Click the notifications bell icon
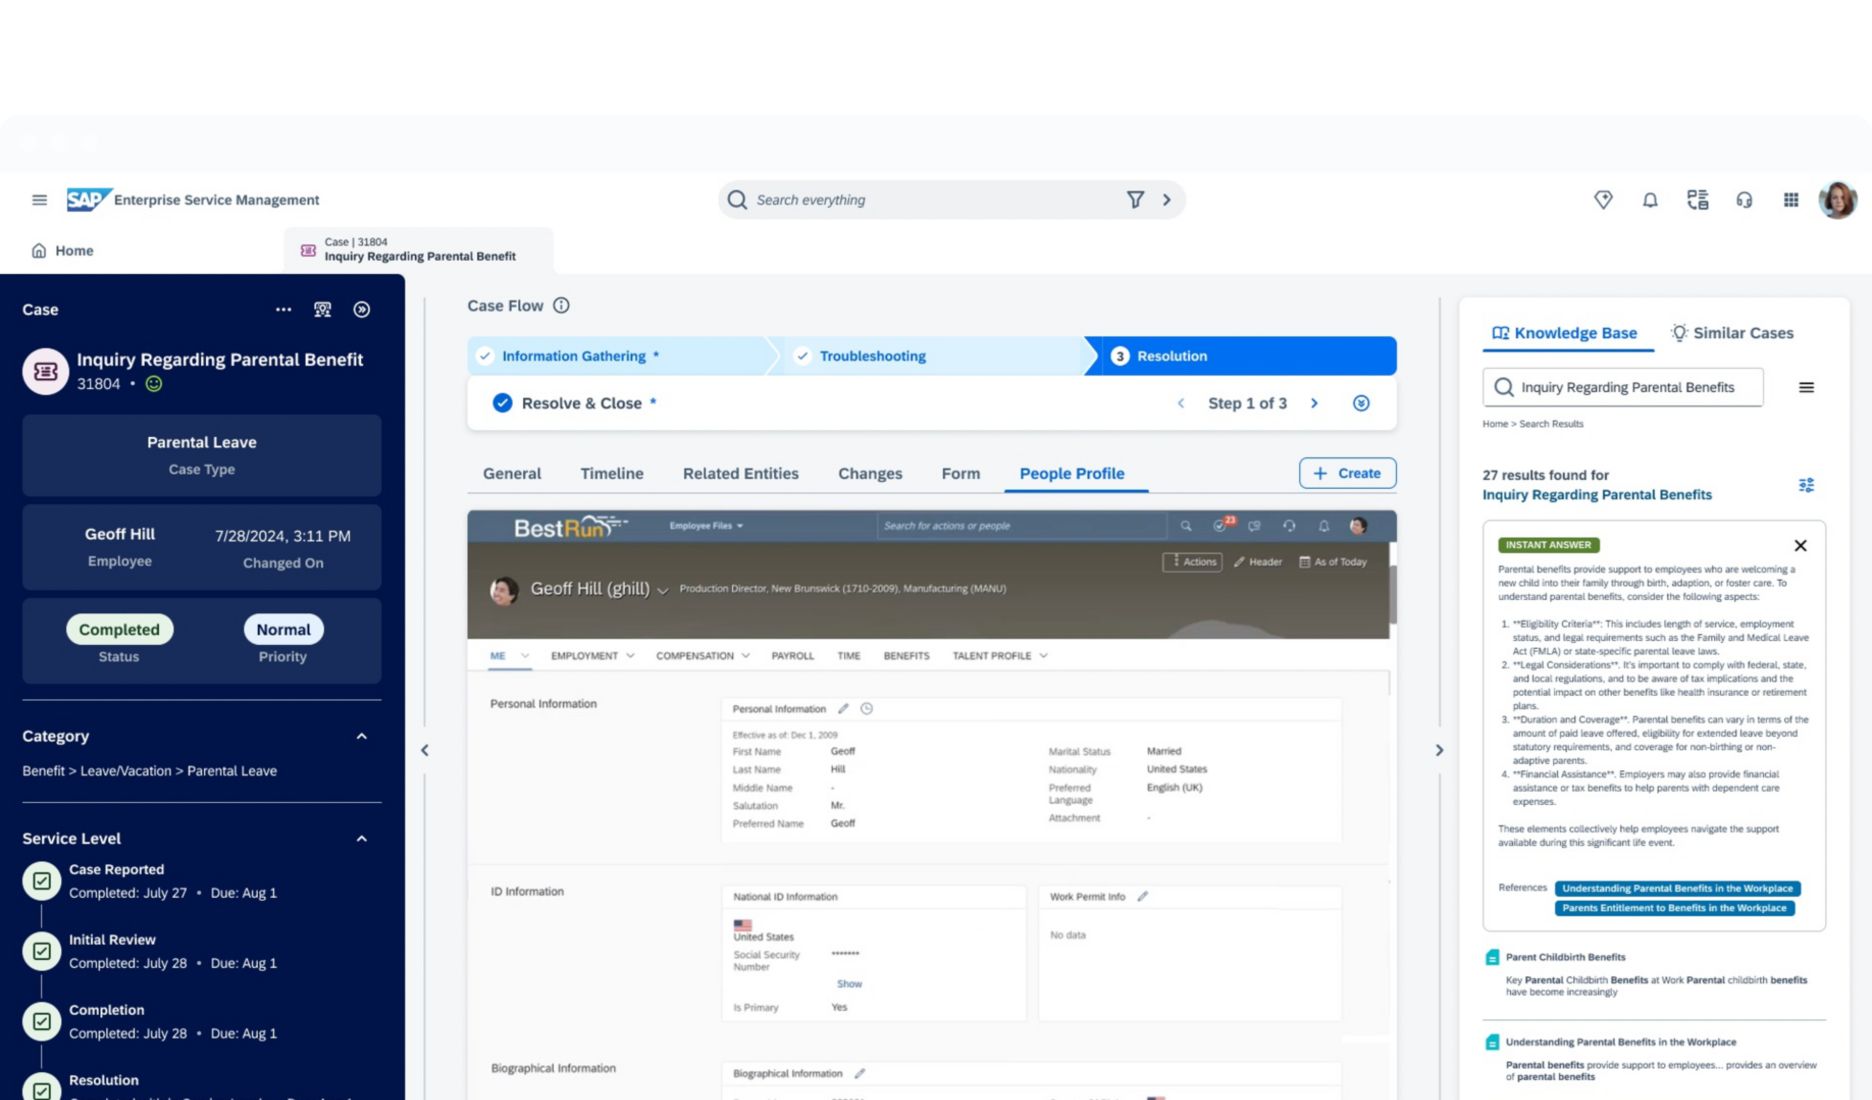The width and height of the screenshot is (1872, 1100). [x=1650, y=200]
